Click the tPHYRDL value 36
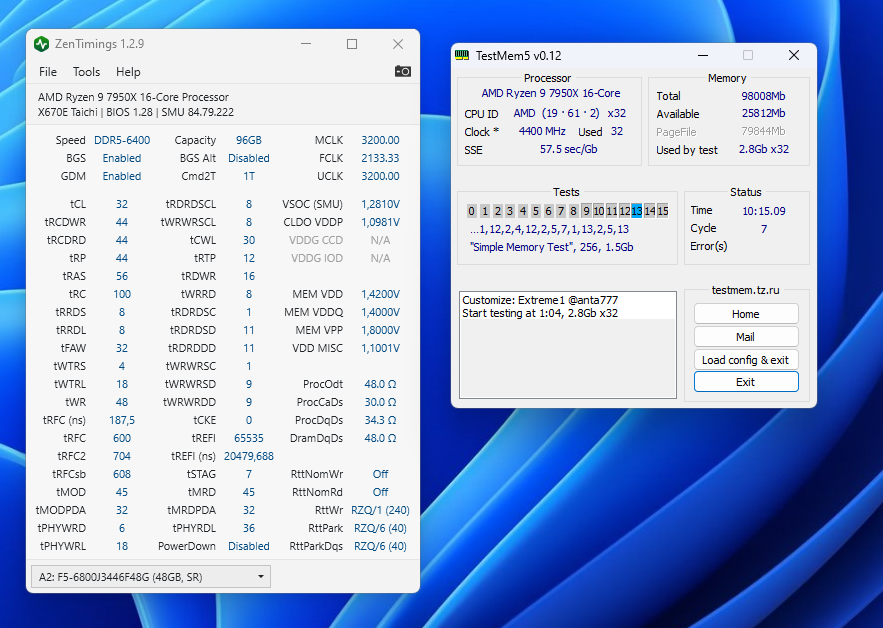Viewport: 883px width, 628px height. 248,528
